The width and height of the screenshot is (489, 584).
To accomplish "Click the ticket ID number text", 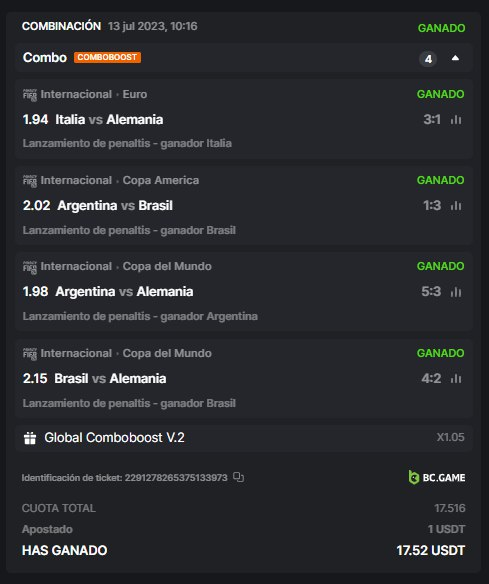I will 176,477.
